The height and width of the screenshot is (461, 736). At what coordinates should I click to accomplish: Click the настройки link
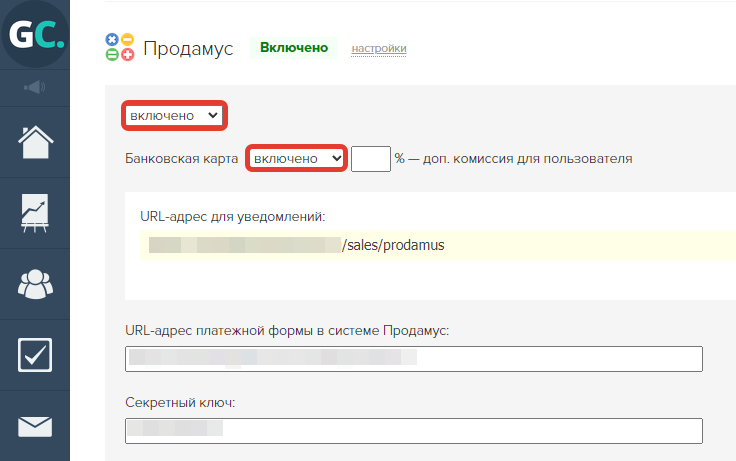(x=379, y=48)
